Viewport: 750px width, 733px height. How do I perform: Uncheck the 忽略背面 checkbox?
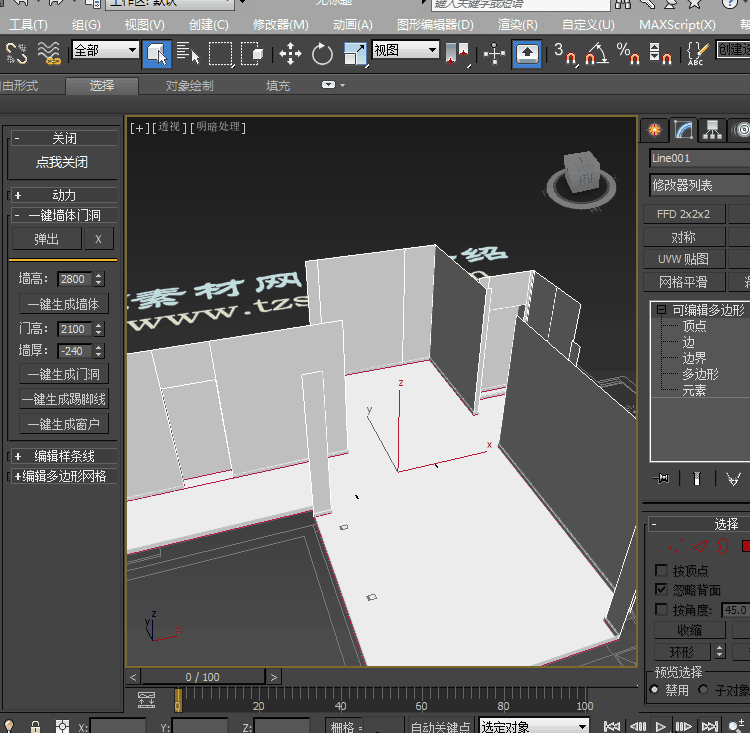tap(661, 590)
